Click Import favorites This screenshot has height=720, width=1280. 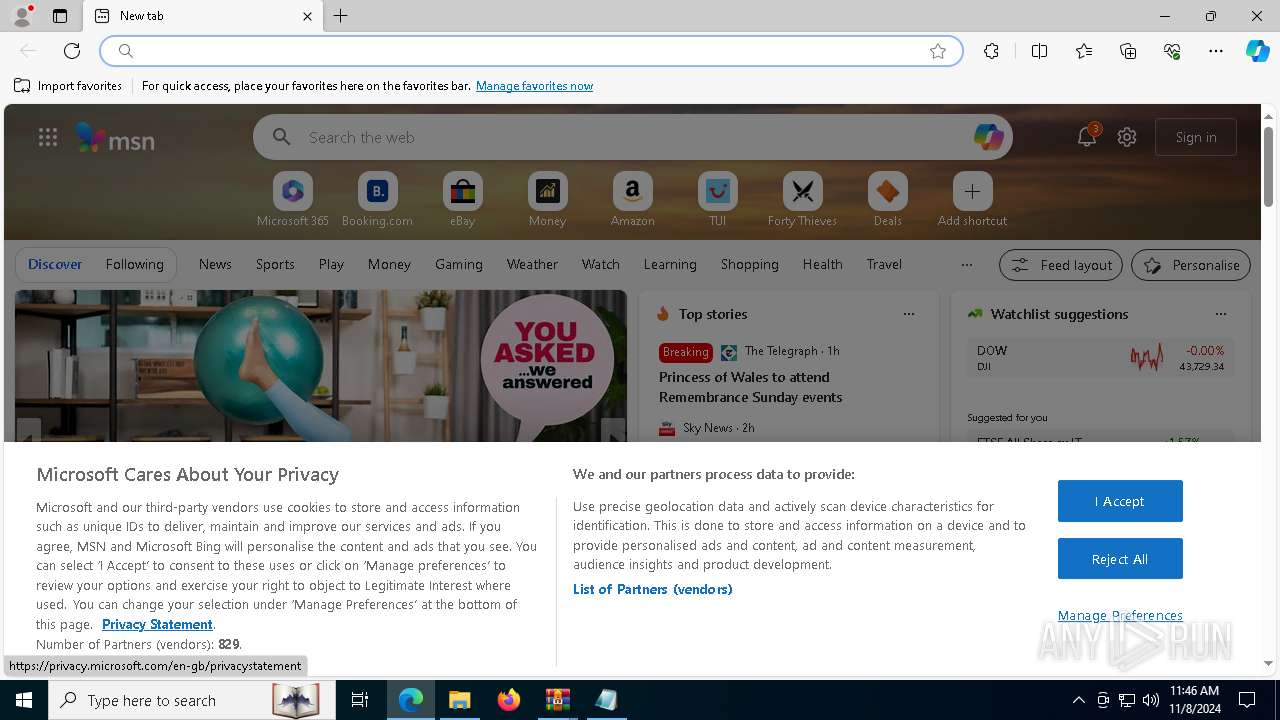click(x=68, y=86)
